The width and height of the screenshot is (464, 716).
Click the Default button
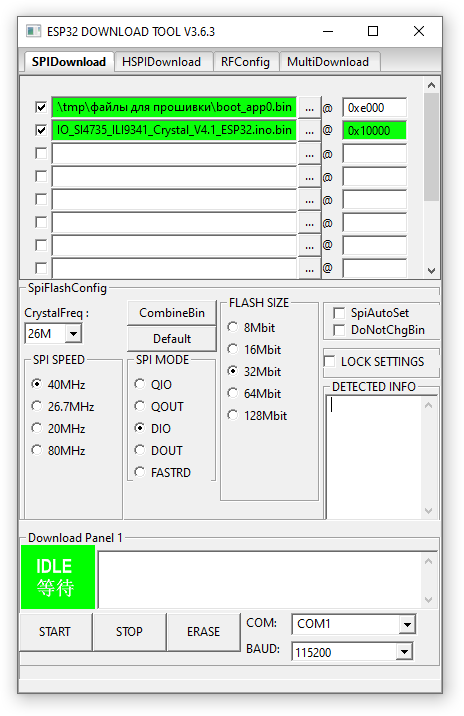(x=172, y=339)
